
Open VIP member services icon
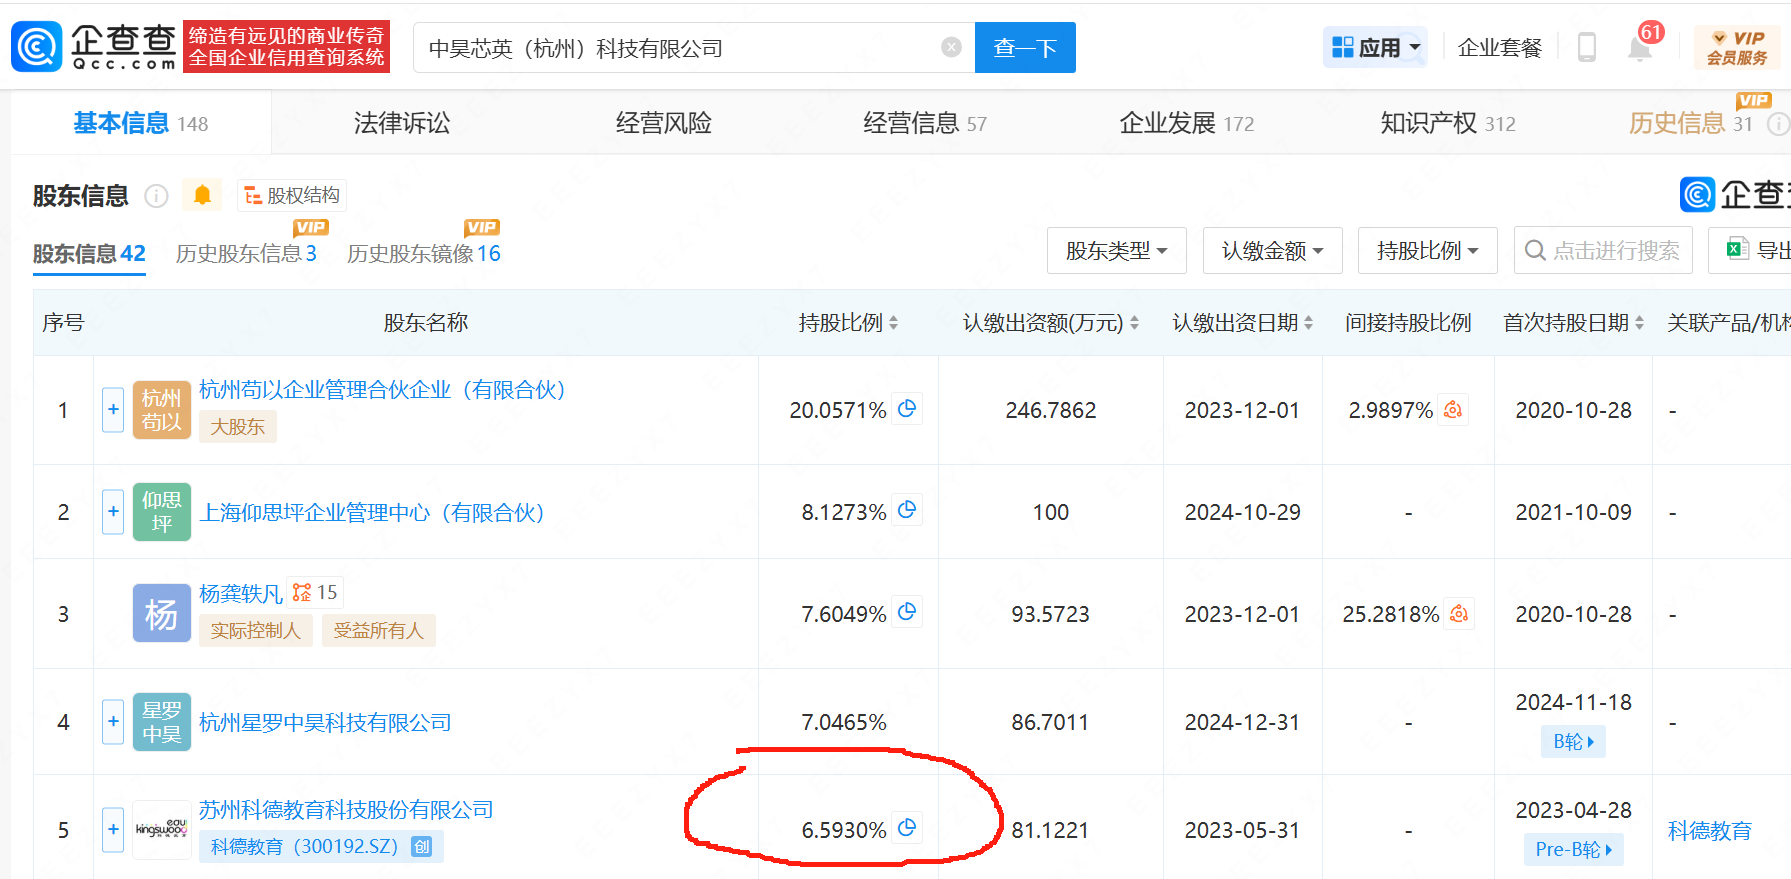tap(1737, 47)
